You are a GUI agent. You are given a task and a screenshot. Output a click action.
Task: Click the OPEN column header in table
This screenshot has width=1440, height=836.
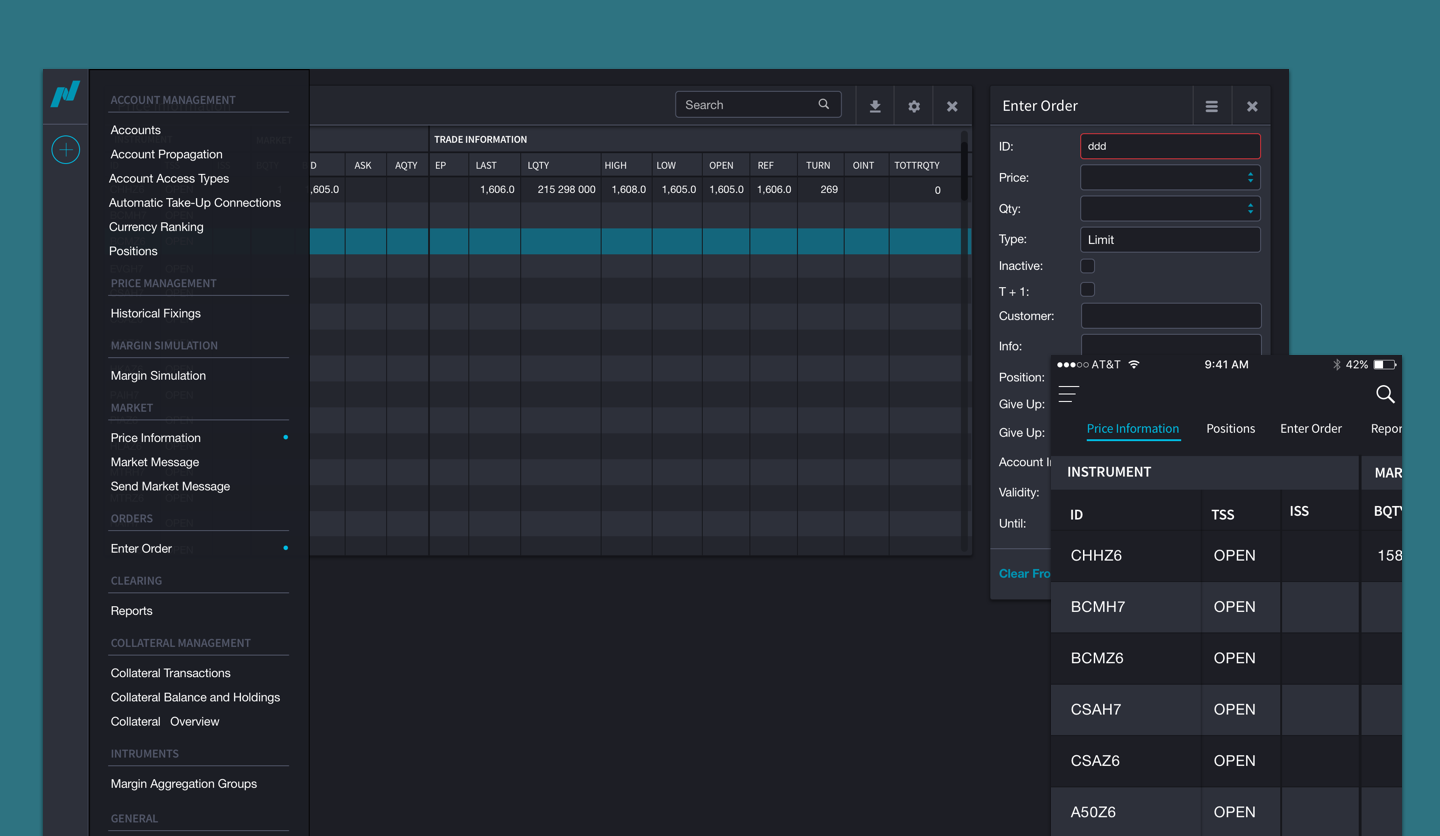pyautogui.click(x=721, y=165)
